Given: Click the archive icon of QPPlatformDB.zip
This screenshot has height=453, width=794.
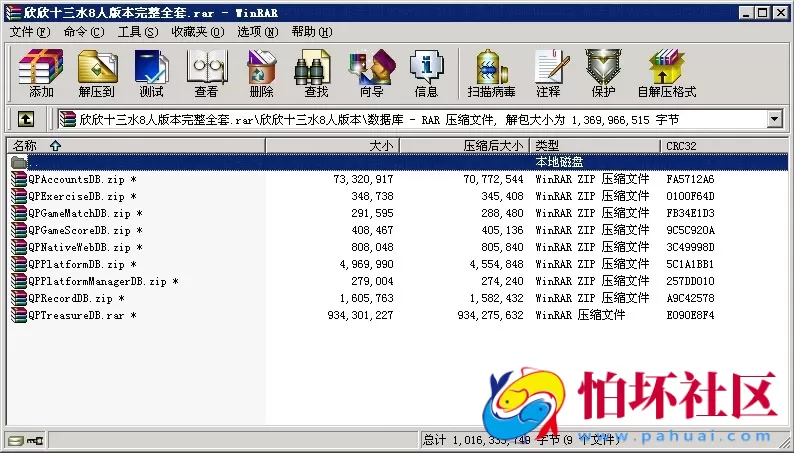Looking at the screenshot, I should [x=19, y=264].
